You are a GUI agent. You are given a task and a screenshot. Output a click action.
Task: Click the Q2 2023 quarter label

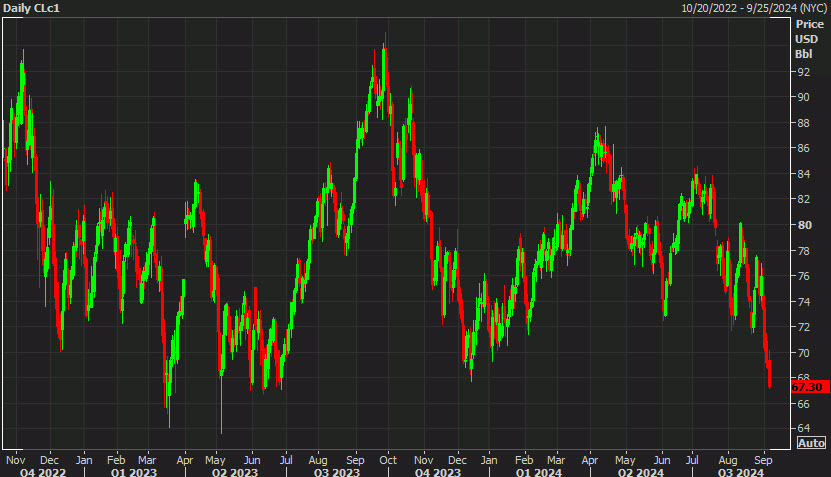pos(235,472)
